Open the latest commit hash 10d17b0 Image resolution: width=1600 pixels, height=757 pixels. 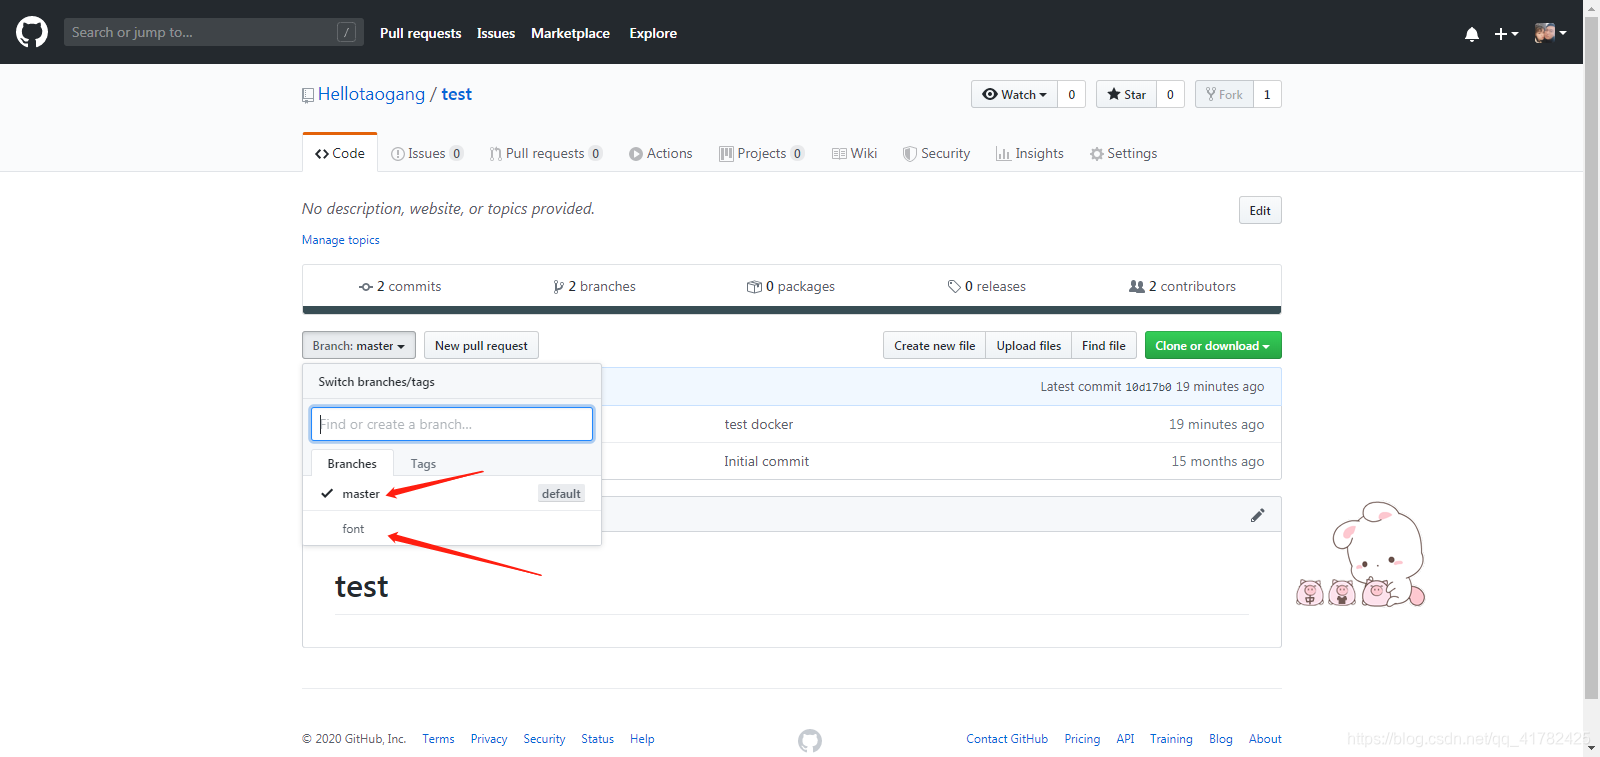[x=1148, y=387]
